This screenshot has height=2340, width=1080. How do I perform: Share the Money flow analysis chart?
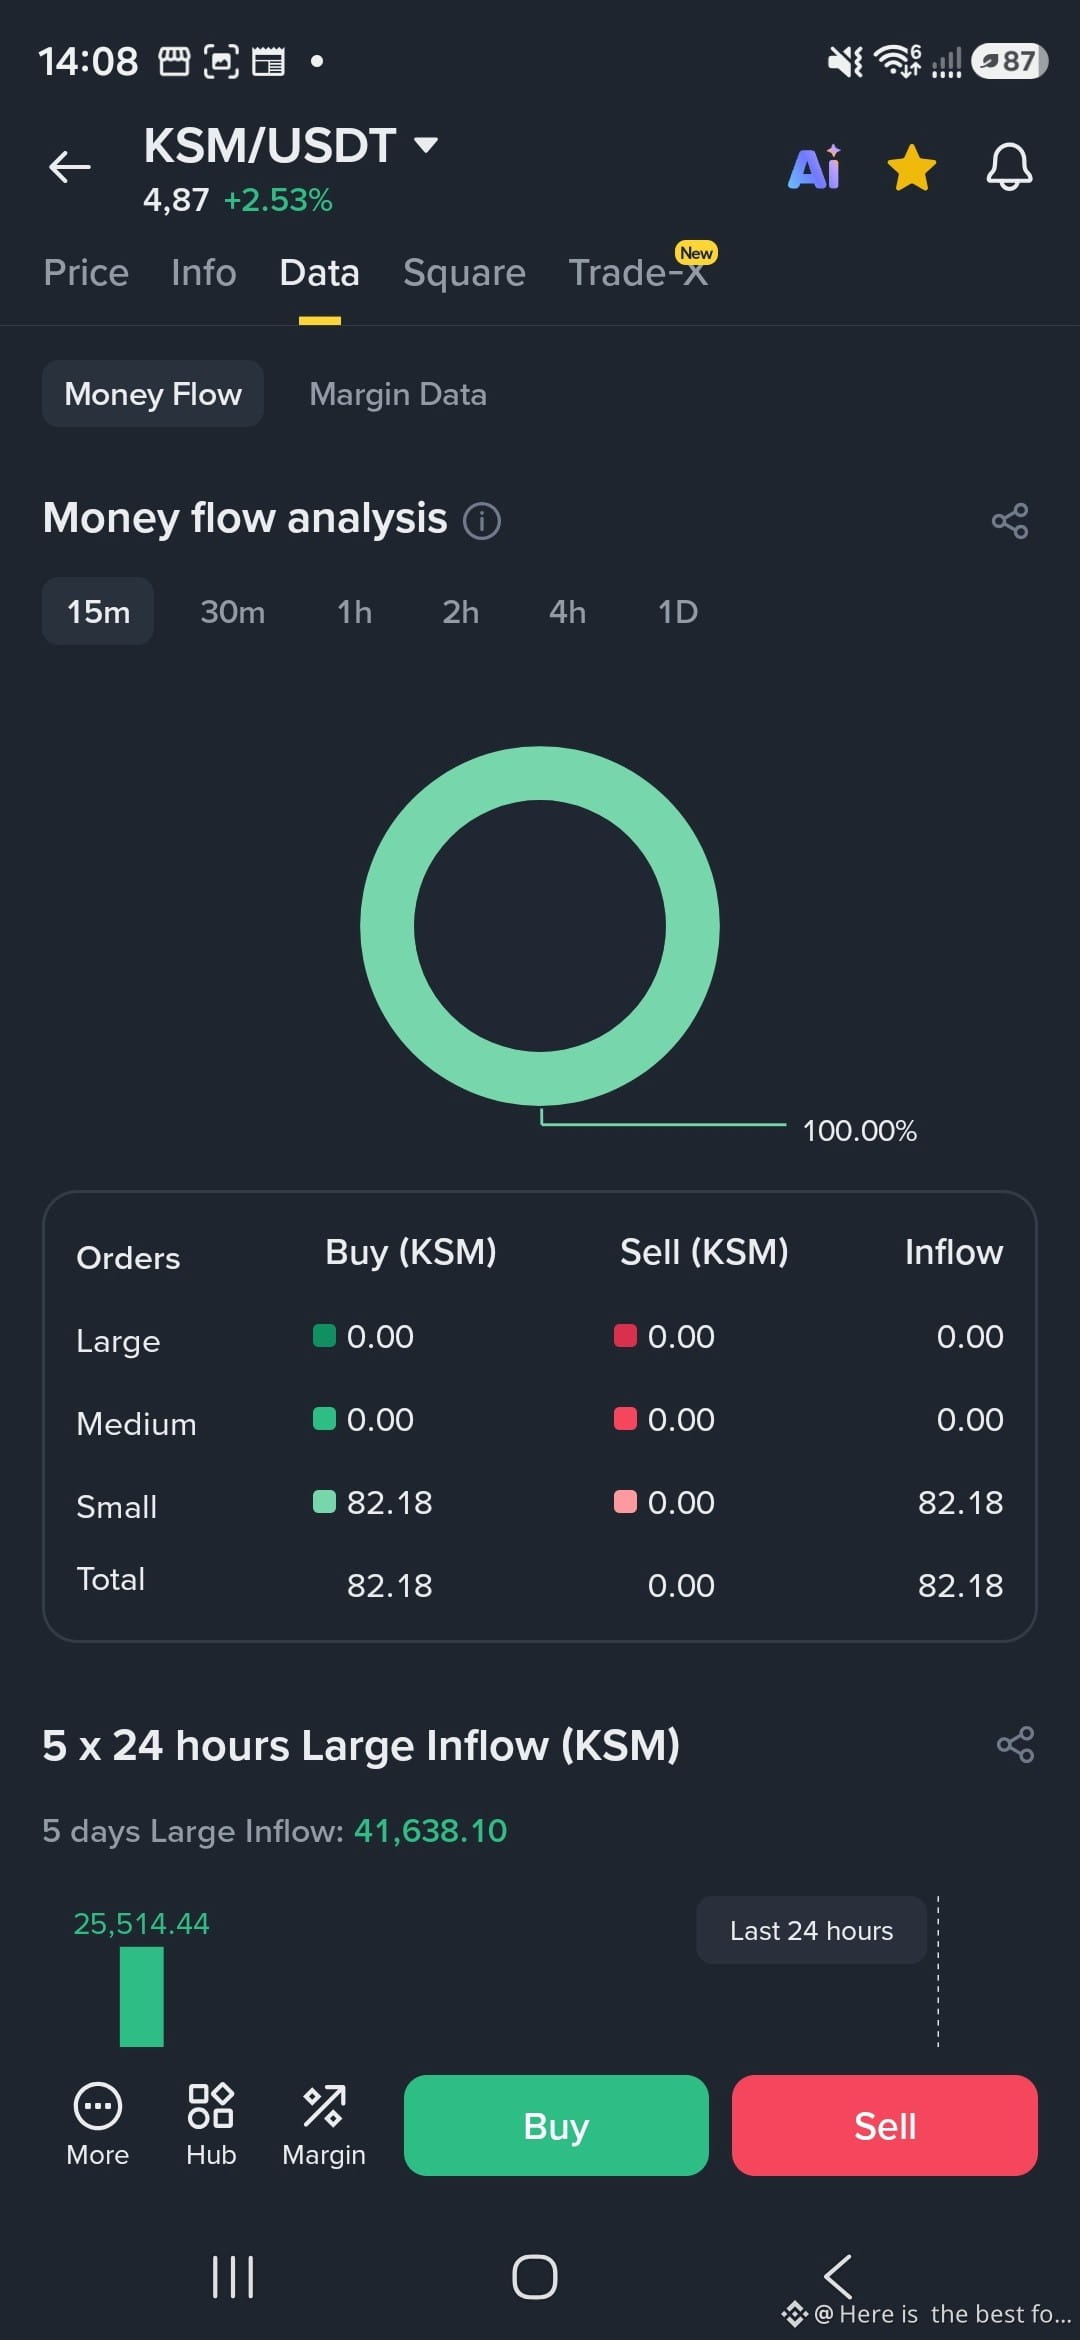pyautogui.click(x=1009, y=521)
